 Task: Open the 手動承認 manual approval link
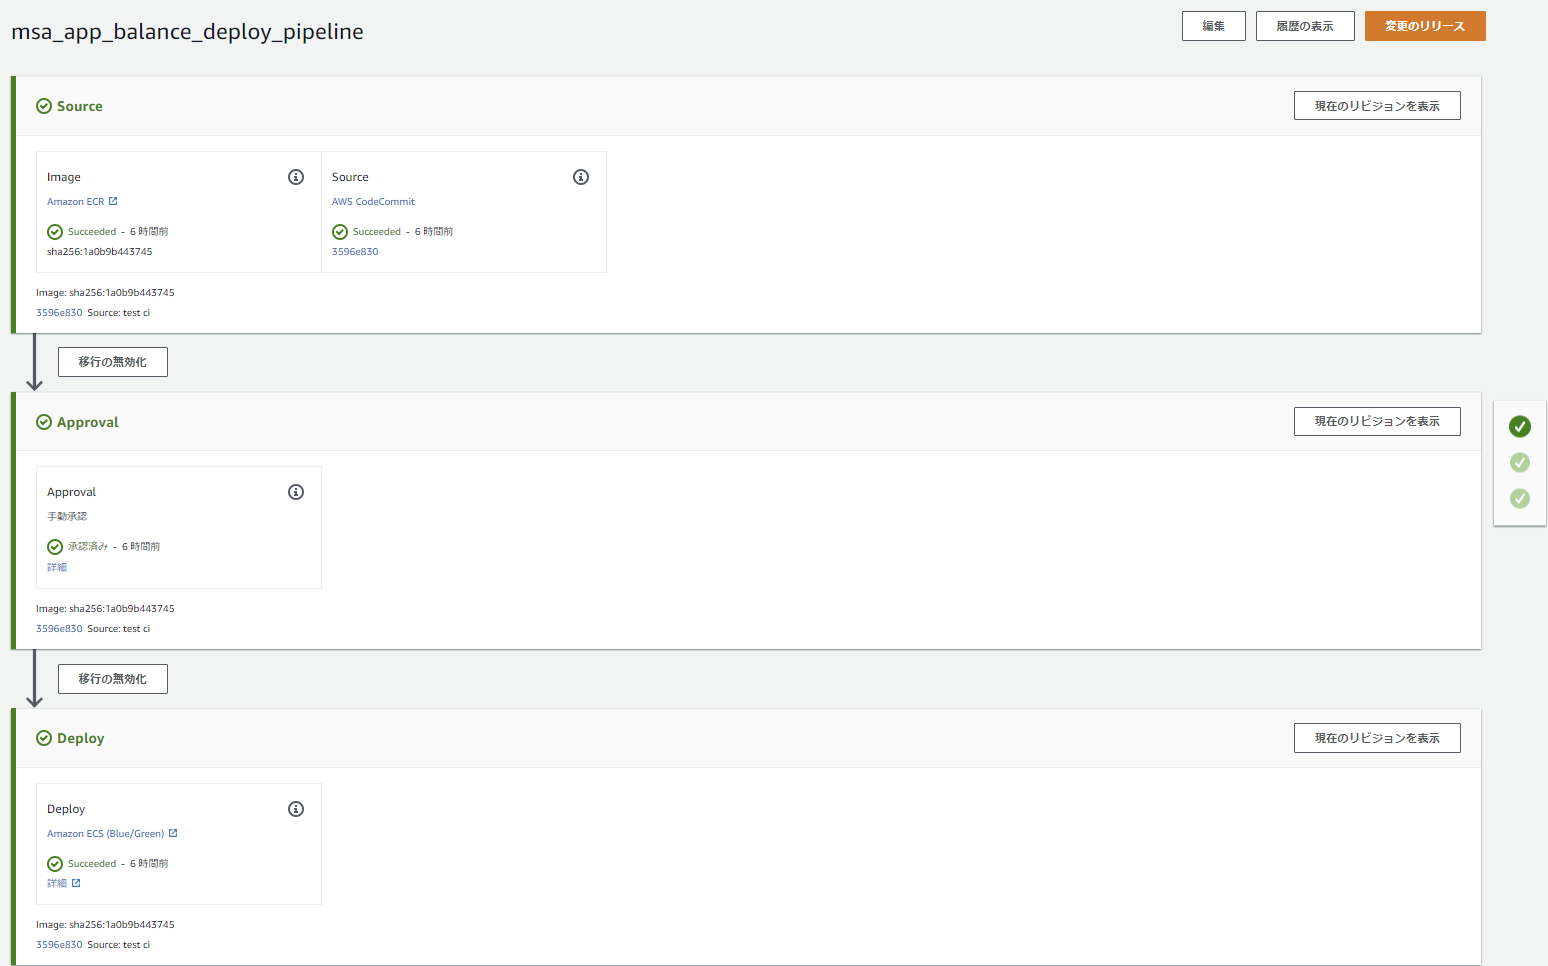click(67, 517)
